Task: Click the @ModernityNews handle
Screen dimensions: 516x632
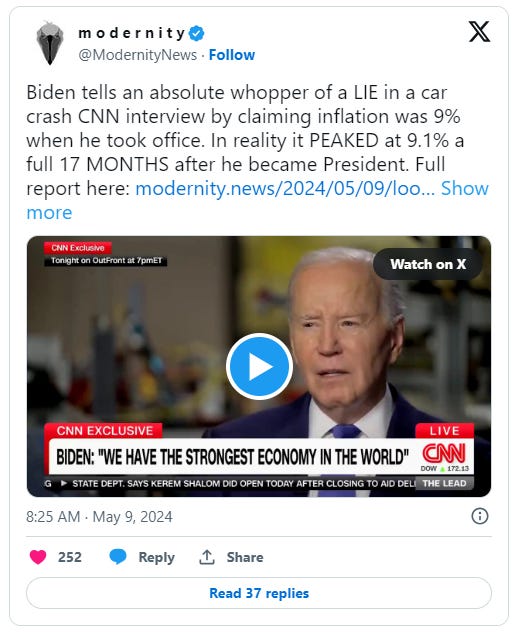Action: pos(138,55)
